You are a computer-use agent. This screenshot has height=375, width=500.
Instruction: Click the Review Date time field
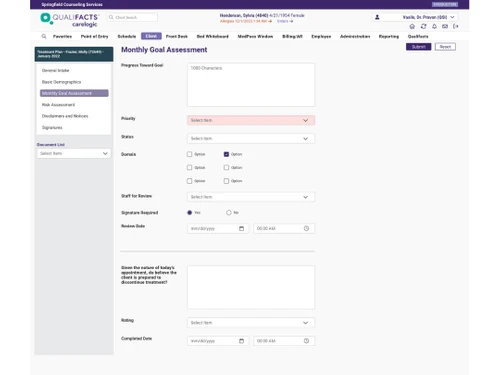pos(284,228)
